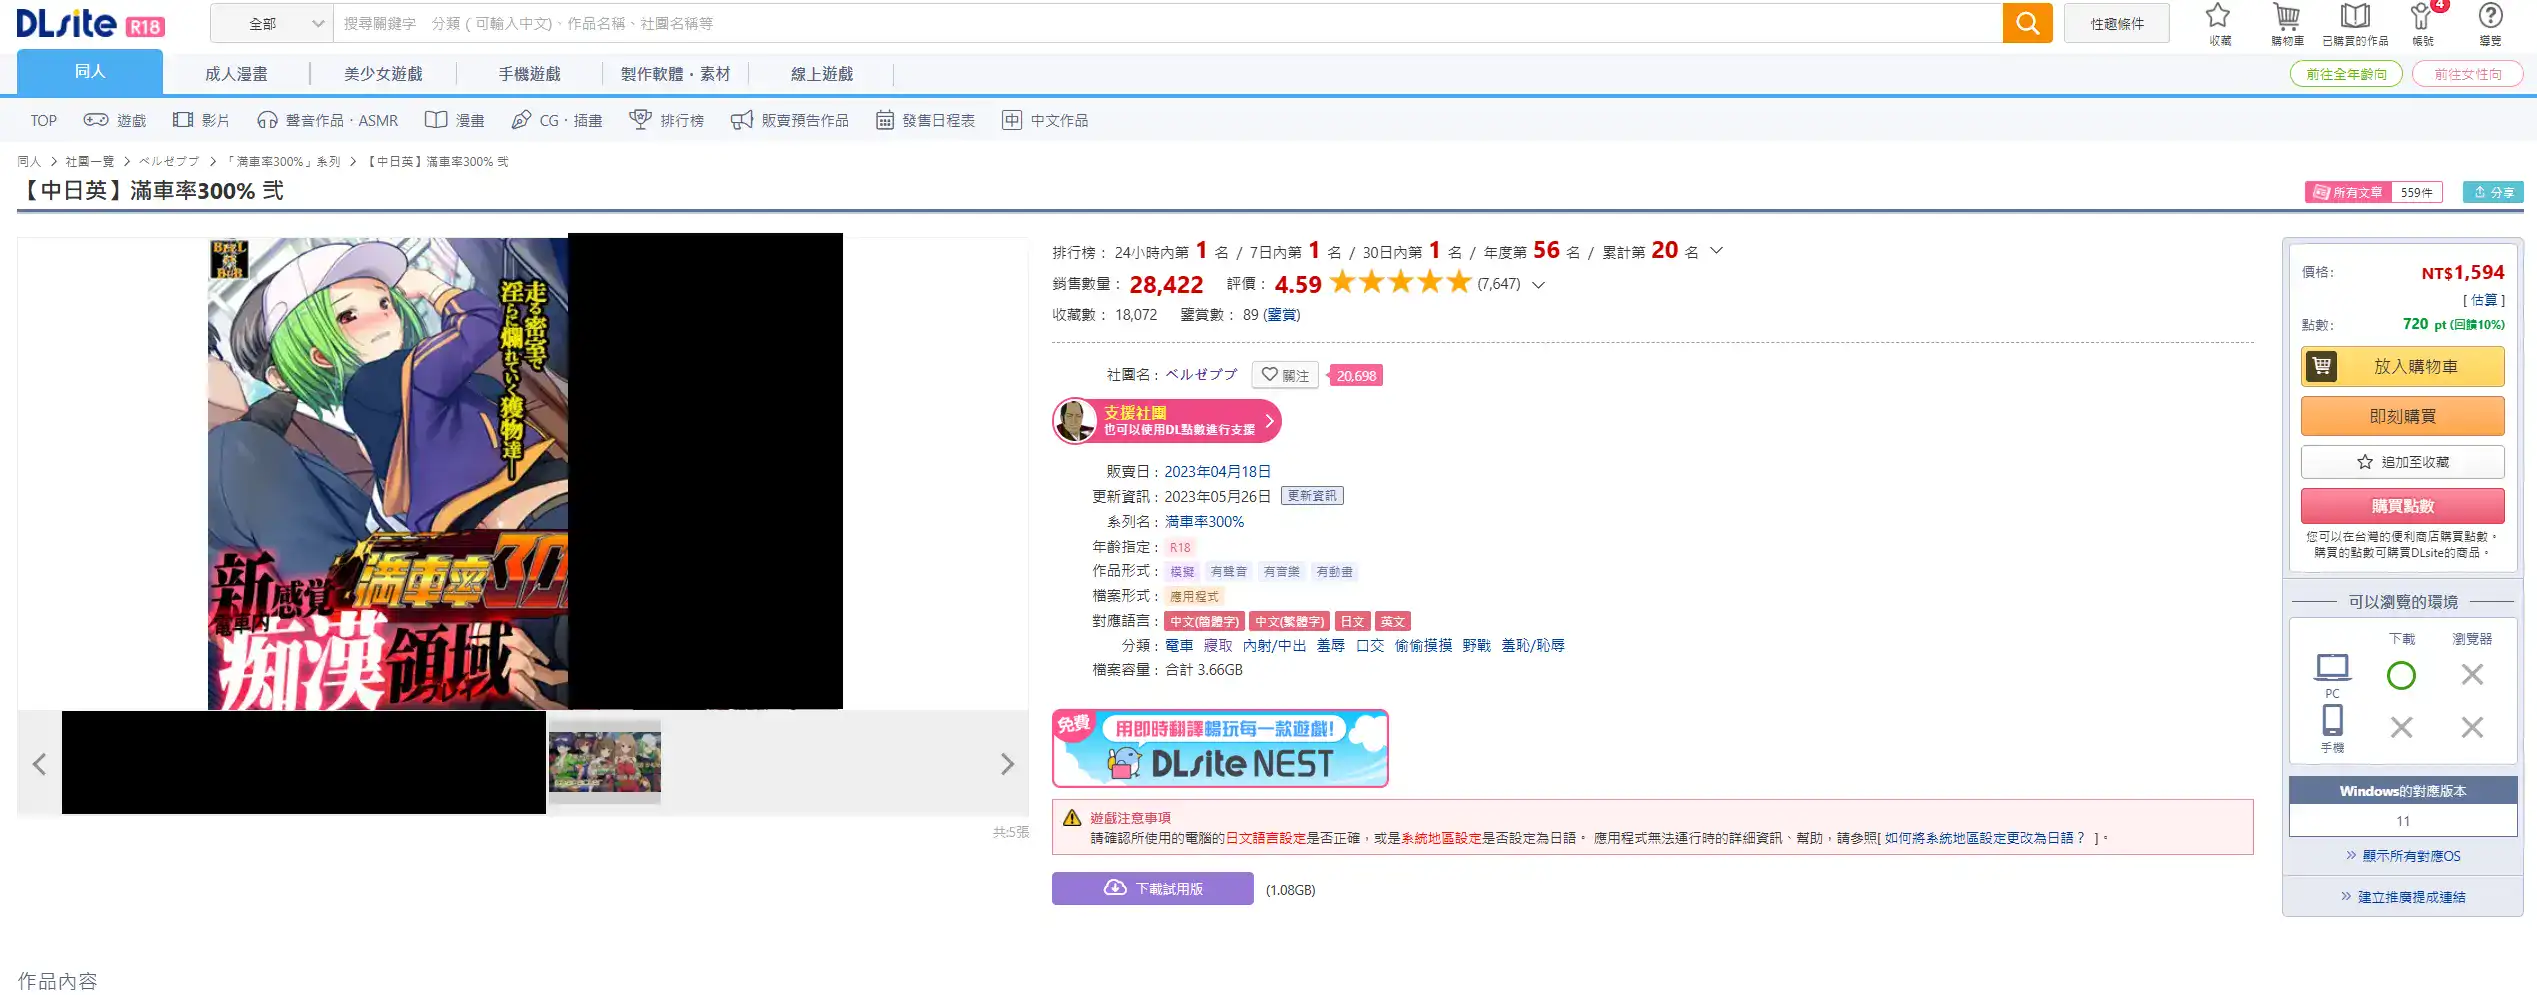Image resolution: width=2537 pixels, height=995 pixels.
Task: Open the release schedule calendar item
Action: [925, 120]
